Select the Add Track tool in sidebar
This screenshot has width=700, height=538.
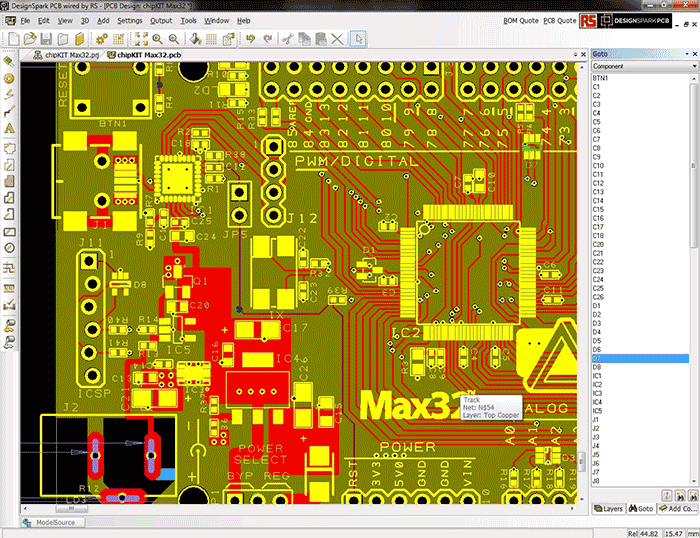[9, 112]
